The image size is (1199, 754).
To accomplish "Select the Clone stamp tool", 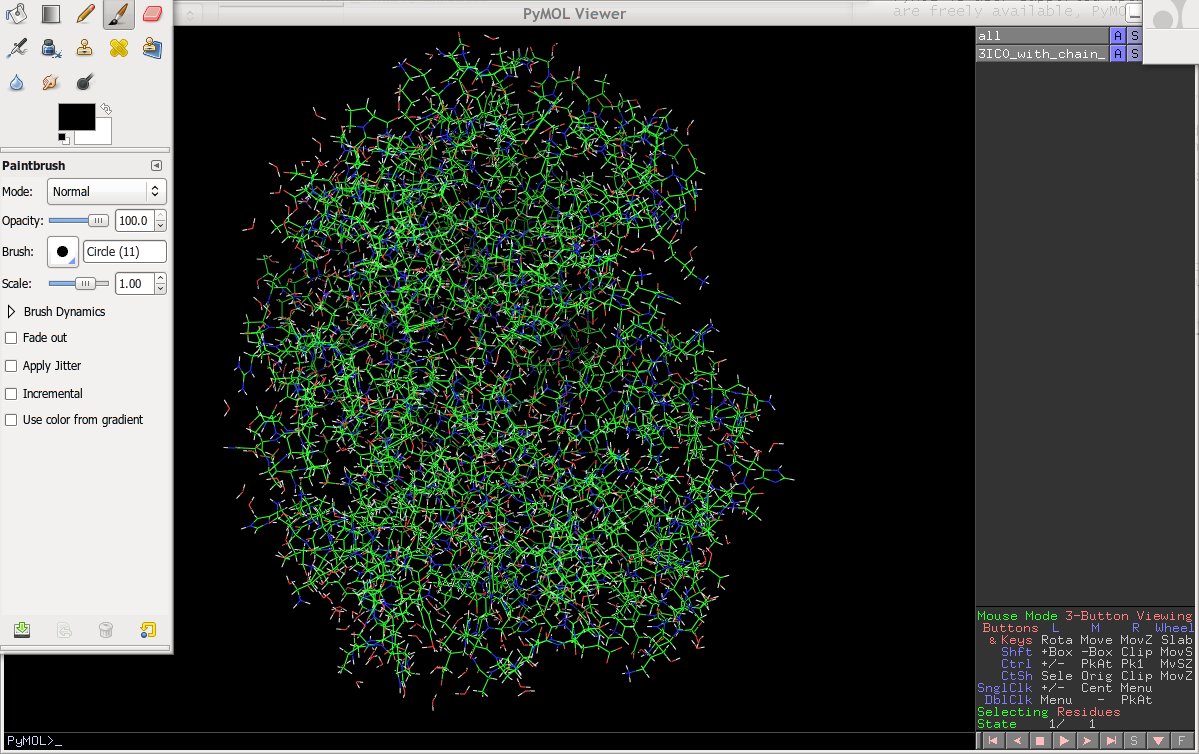I will tap(85, 47).
